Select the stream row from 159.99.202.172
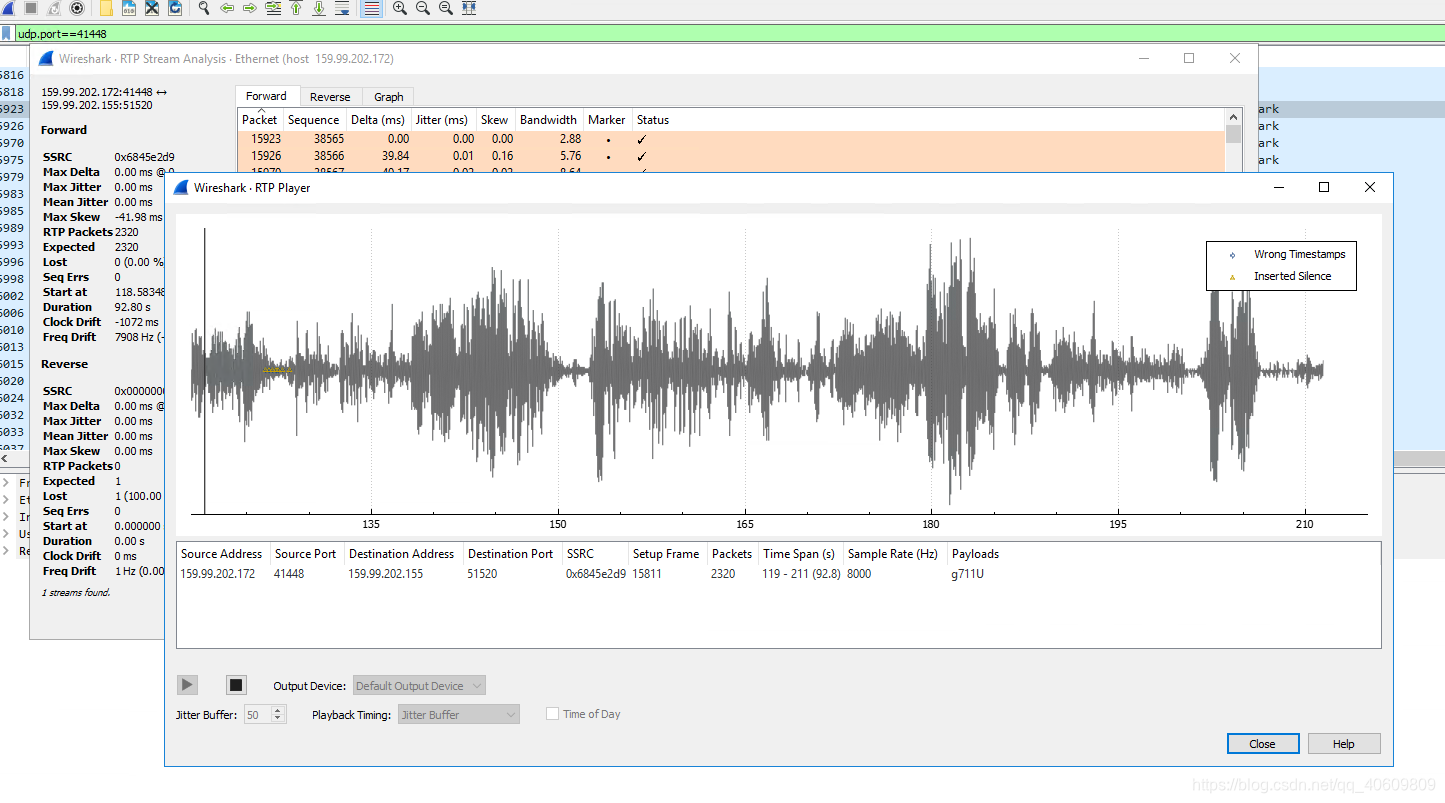 click(x=778, y=574)
